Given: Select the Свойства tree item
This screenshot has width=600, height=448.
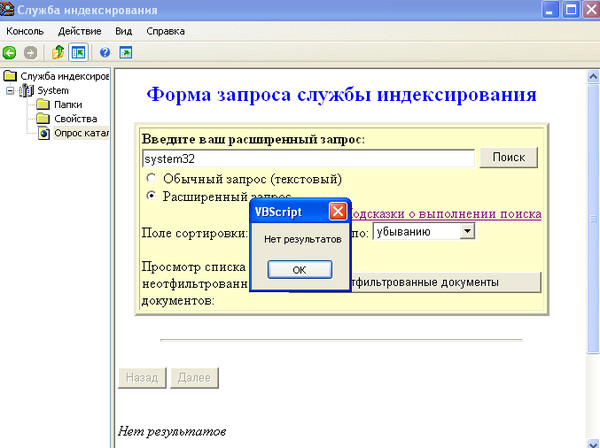Looking at the screenshot, I should point(76,119).
